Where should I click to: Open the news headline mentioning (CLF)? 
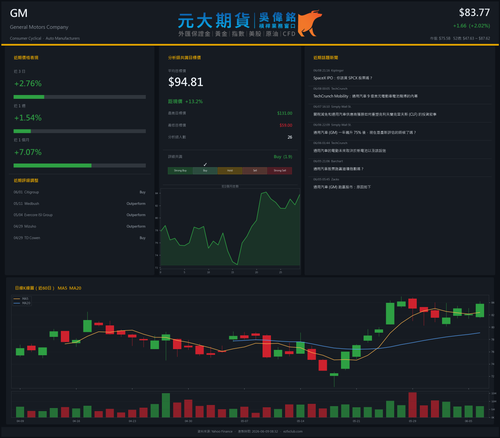coord(375,114)
